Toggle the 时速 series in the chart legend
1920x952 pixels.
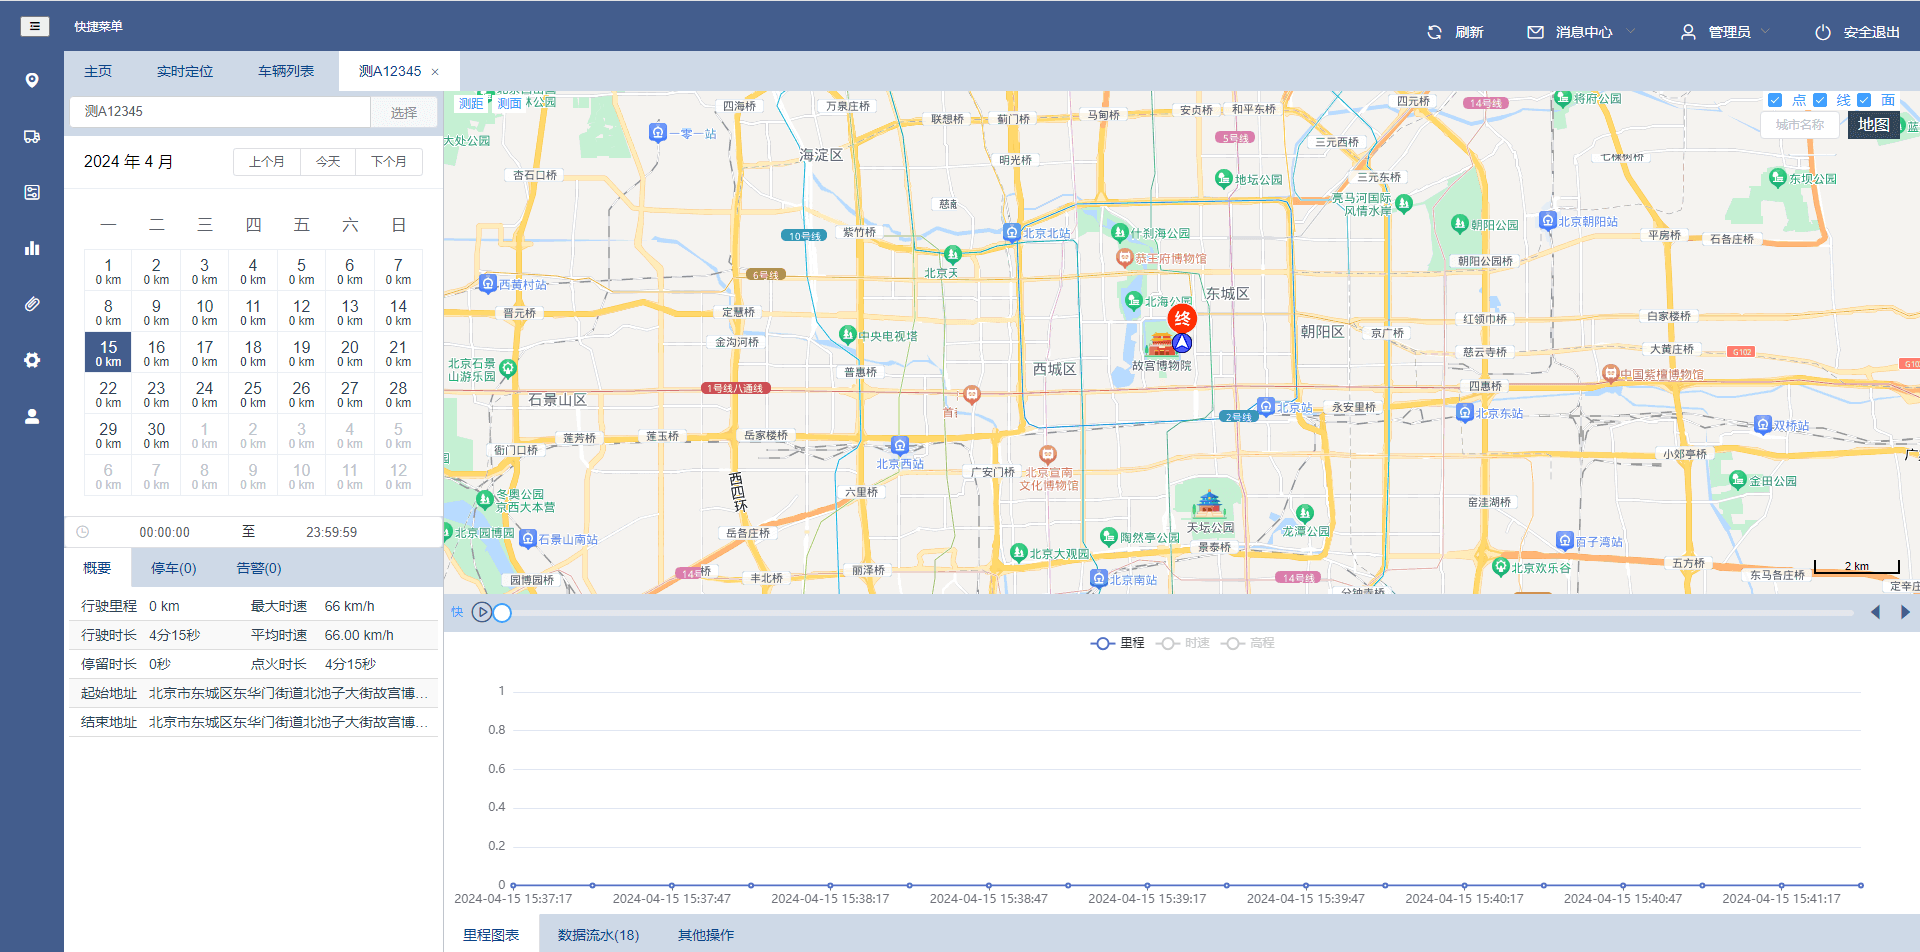tap(1183, 643)
